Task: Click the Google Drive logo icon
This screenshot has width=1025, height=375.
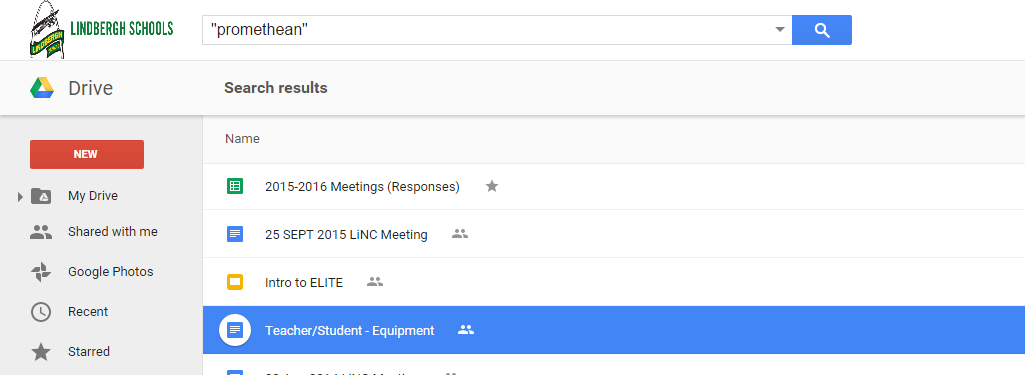Action: 42,88
